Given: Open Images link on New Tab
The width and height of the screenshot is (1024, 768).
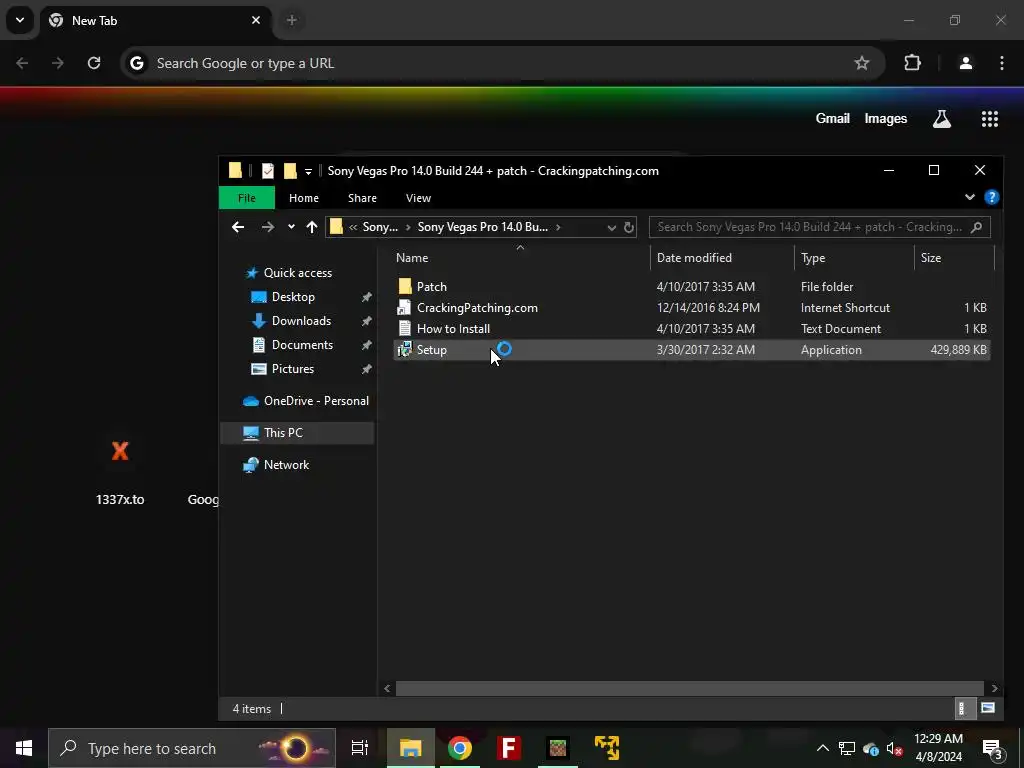Looking at the screenshot, I should click(x=886, y=118).
